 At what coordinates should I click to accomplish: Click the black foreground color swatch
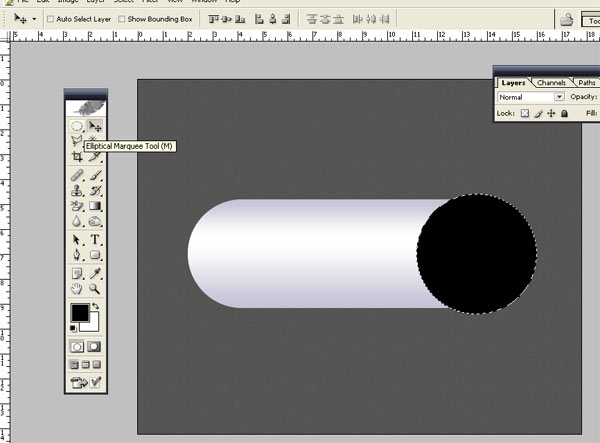[x=80, y=313]
